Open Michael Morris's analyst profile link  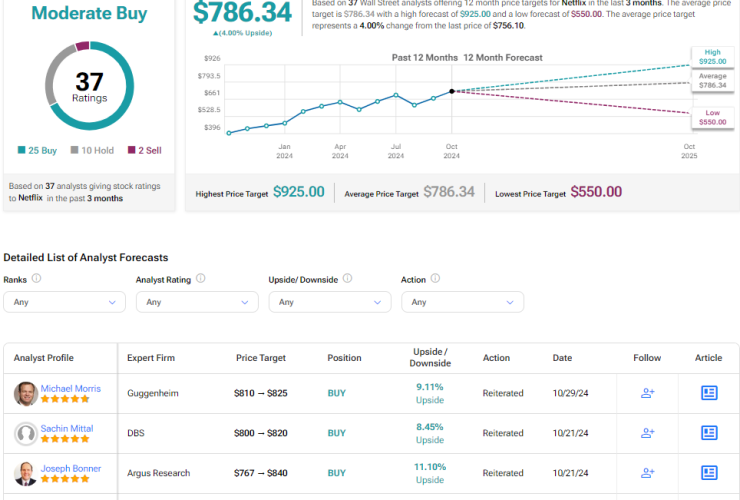(x=70, y=389)
